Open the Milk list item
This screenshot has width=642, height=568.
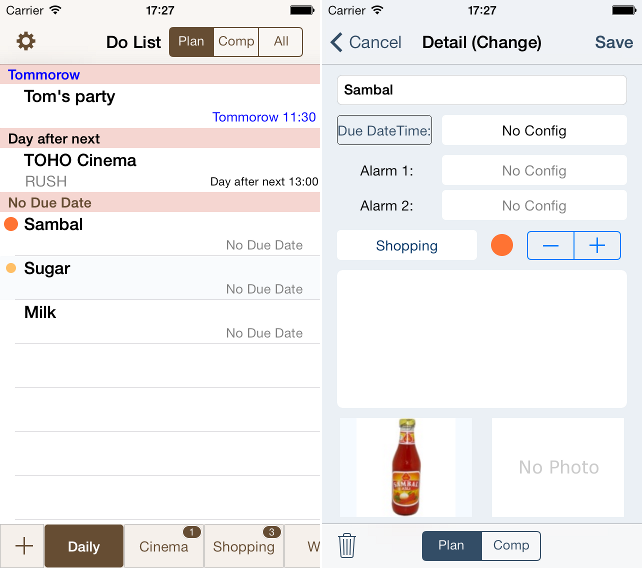160,322
